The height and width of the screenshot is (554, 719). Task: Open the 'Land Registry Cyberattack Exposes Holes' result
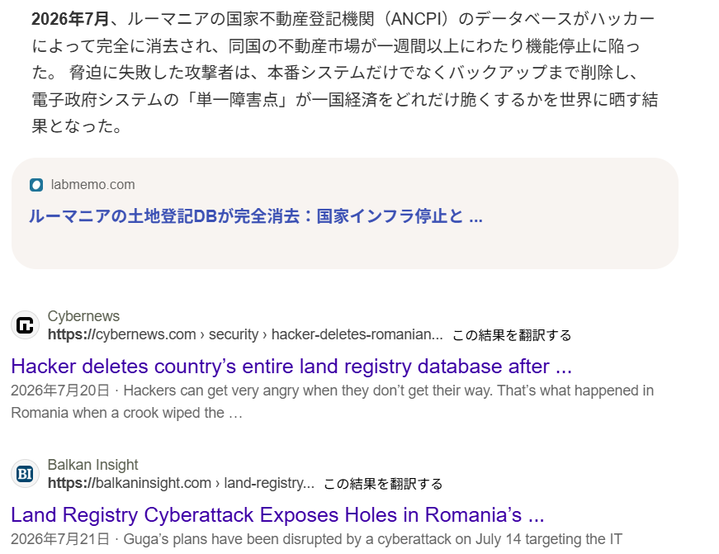(x=277, y=515)
